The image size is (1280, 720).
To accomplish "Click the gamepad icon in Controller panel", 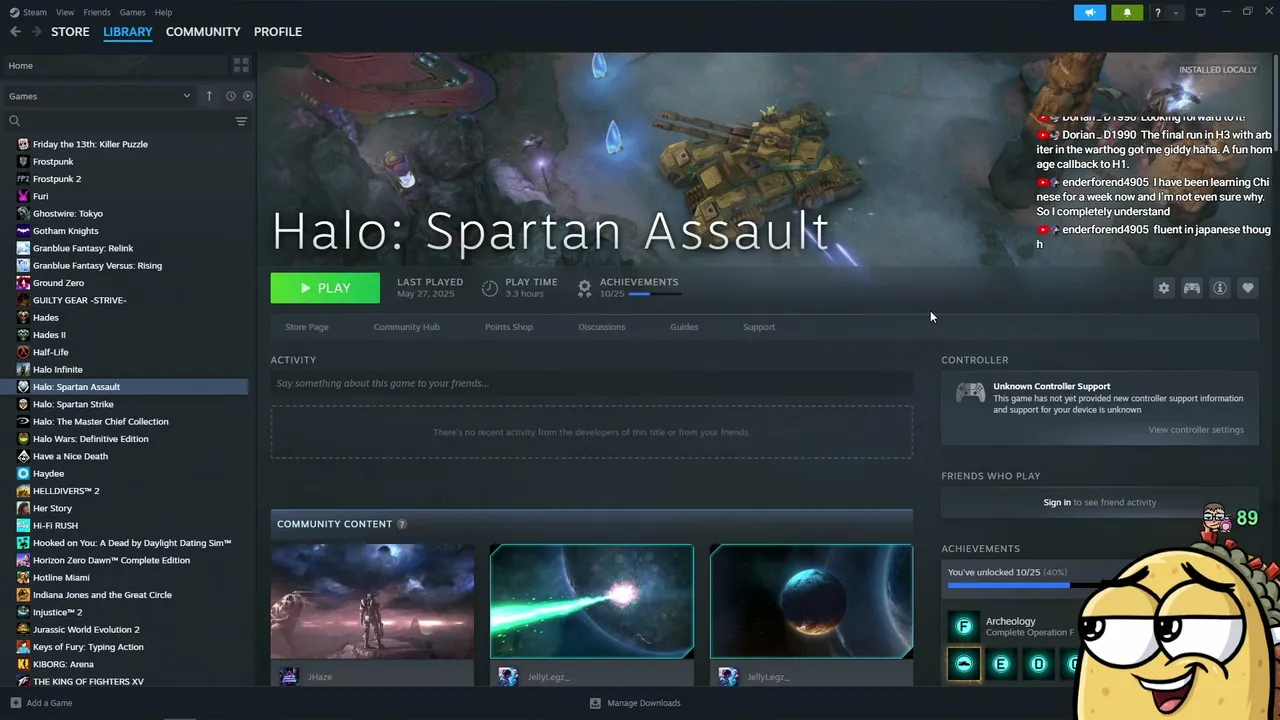I will coord(970,393).
